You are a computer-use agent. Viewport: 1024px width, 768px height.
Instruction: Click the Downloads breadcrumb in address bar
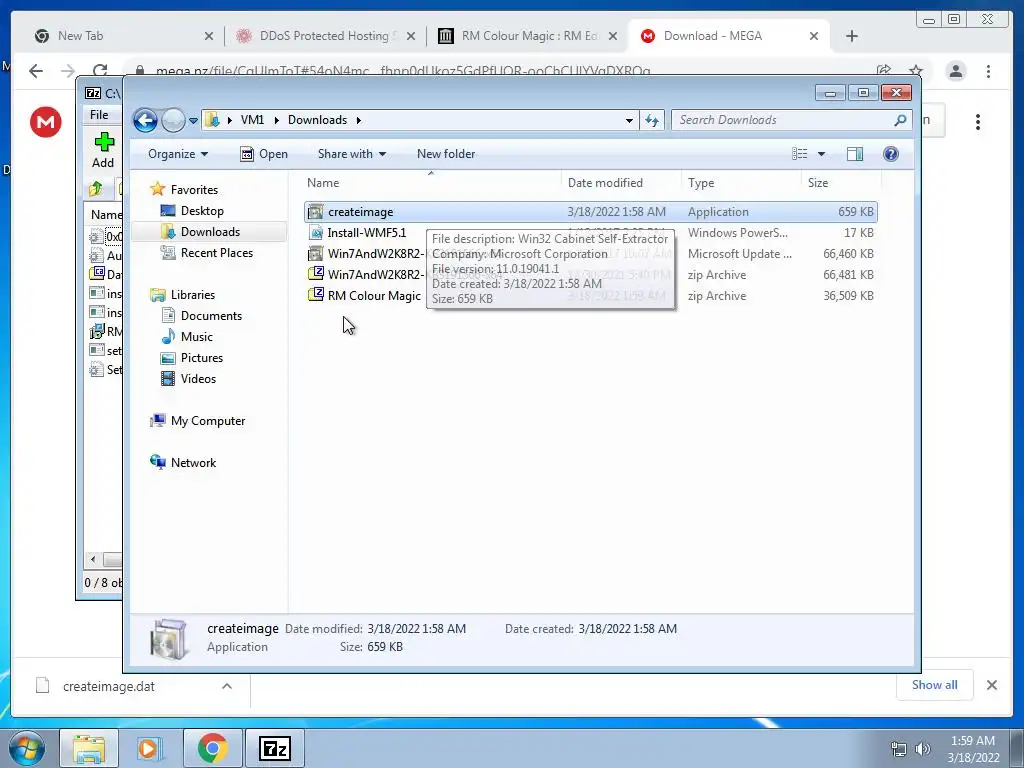point(317,120)
